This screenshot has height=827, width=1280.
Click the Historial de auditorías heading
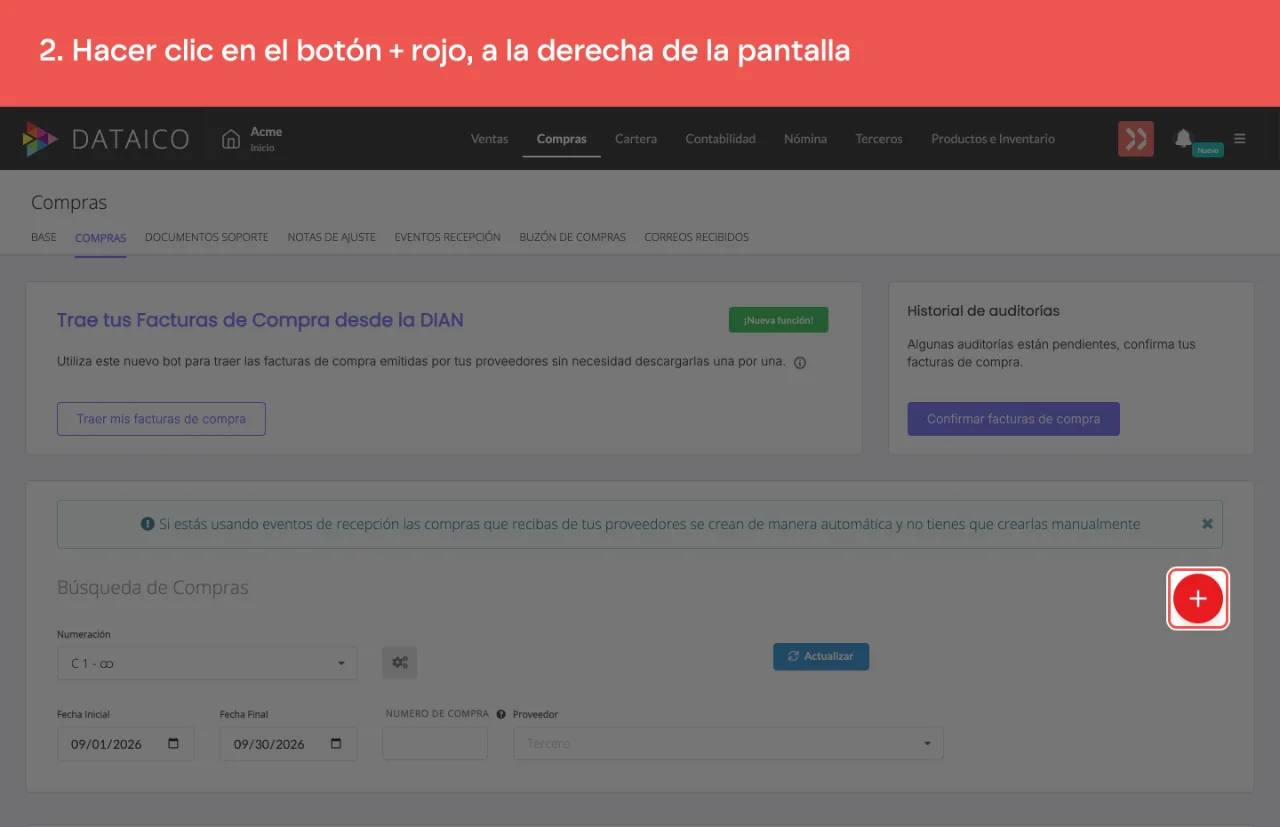983,311
